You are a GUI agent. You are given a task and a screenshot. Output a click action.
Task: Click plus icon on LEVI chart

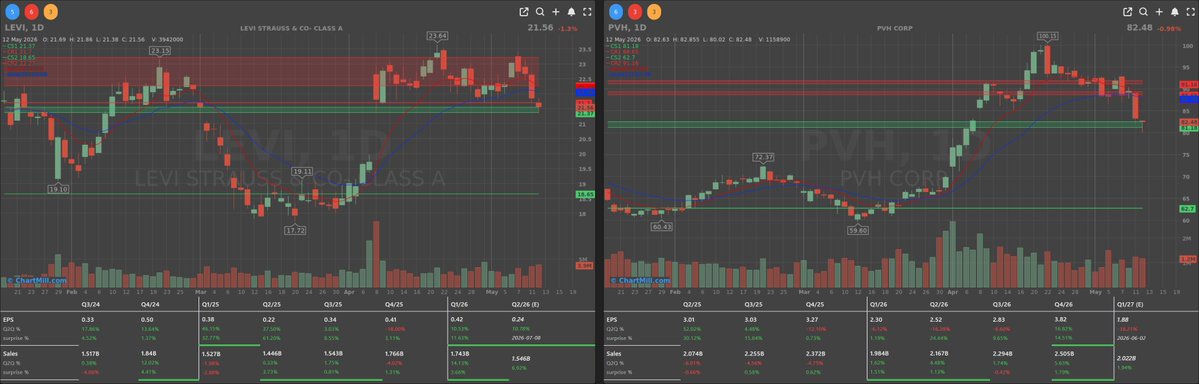pos(556,11)
